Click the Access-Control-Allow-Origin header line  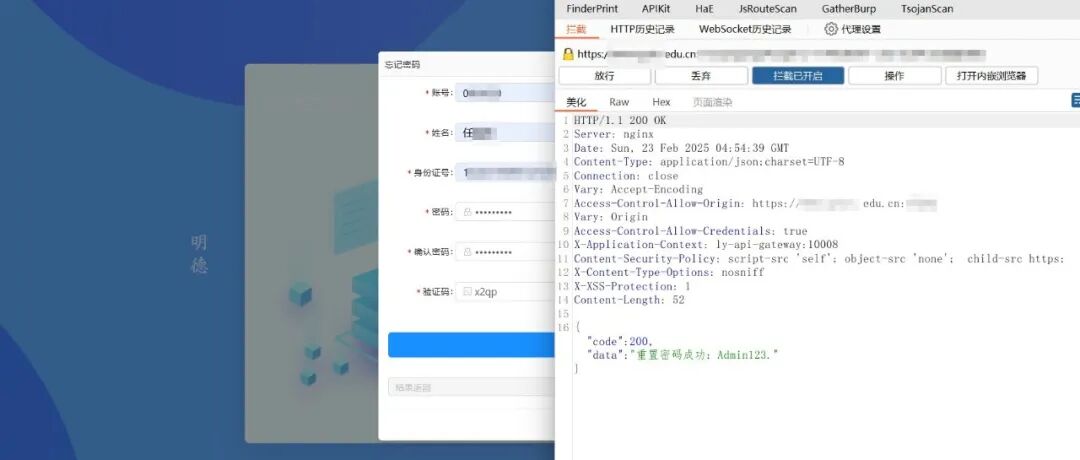point(756,203)
